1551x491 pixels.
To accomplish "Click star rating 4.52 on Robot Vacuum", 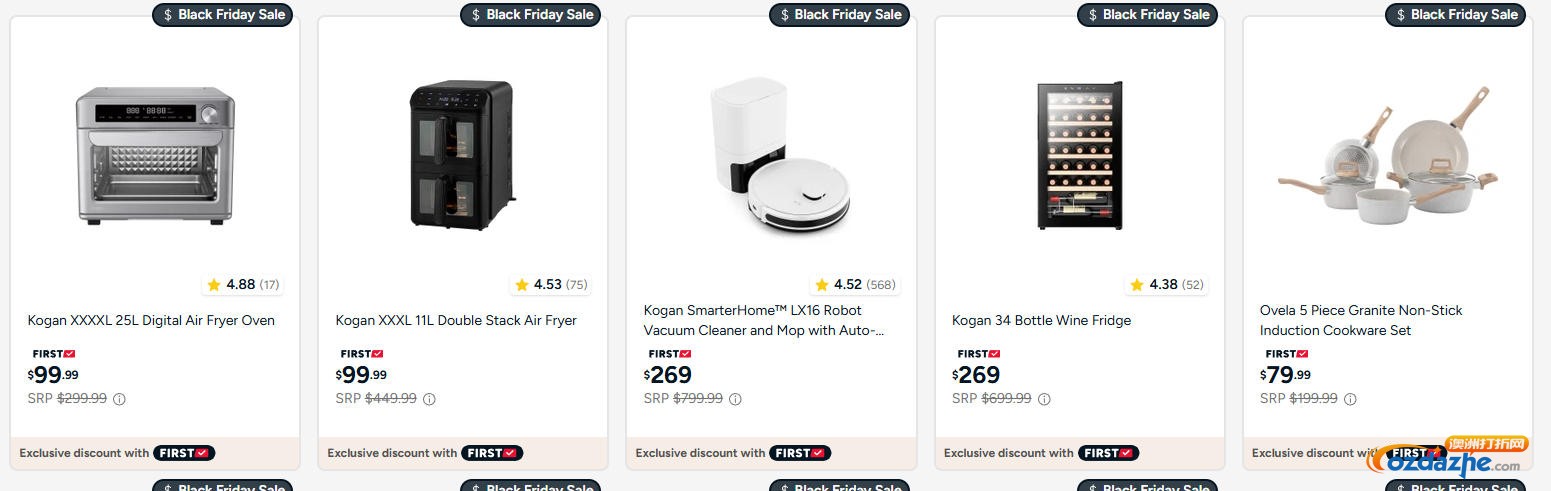I will point(854,285).
